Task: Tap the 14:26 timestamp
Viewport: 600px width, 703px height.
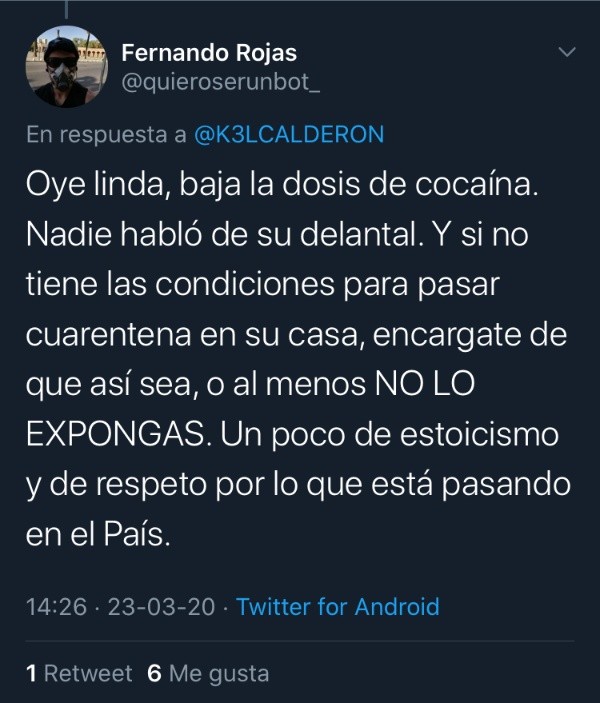Action: tap(56, 607)
